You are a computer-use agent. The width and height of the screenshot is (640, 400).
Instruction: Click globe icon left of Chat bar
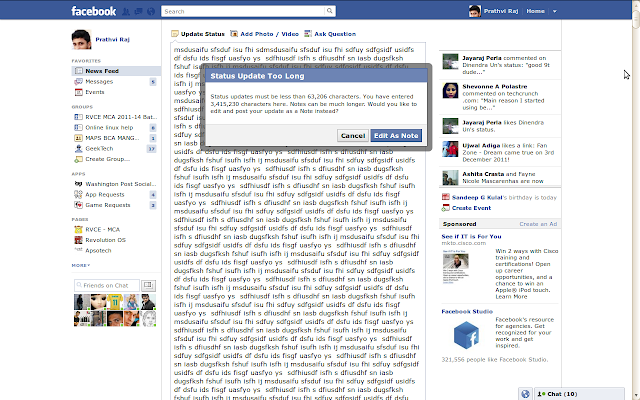525,394
